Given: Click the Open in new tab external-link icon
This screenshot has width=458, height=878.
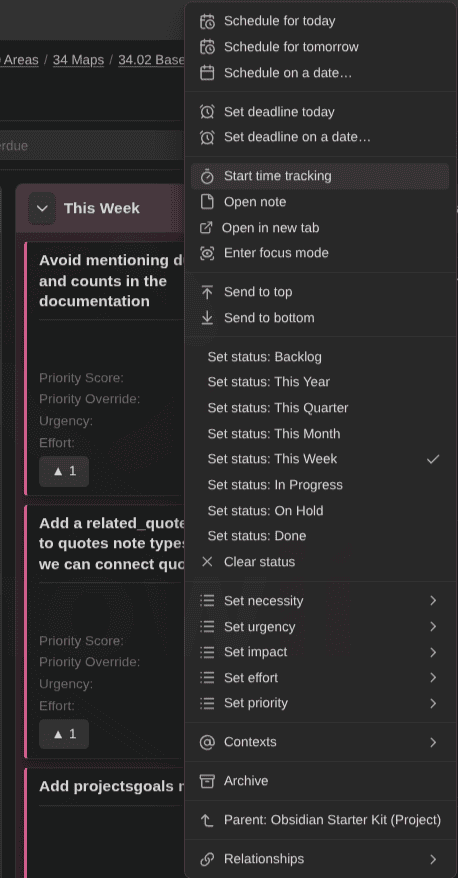Looking at the screenshot, I should pos(206,228).
